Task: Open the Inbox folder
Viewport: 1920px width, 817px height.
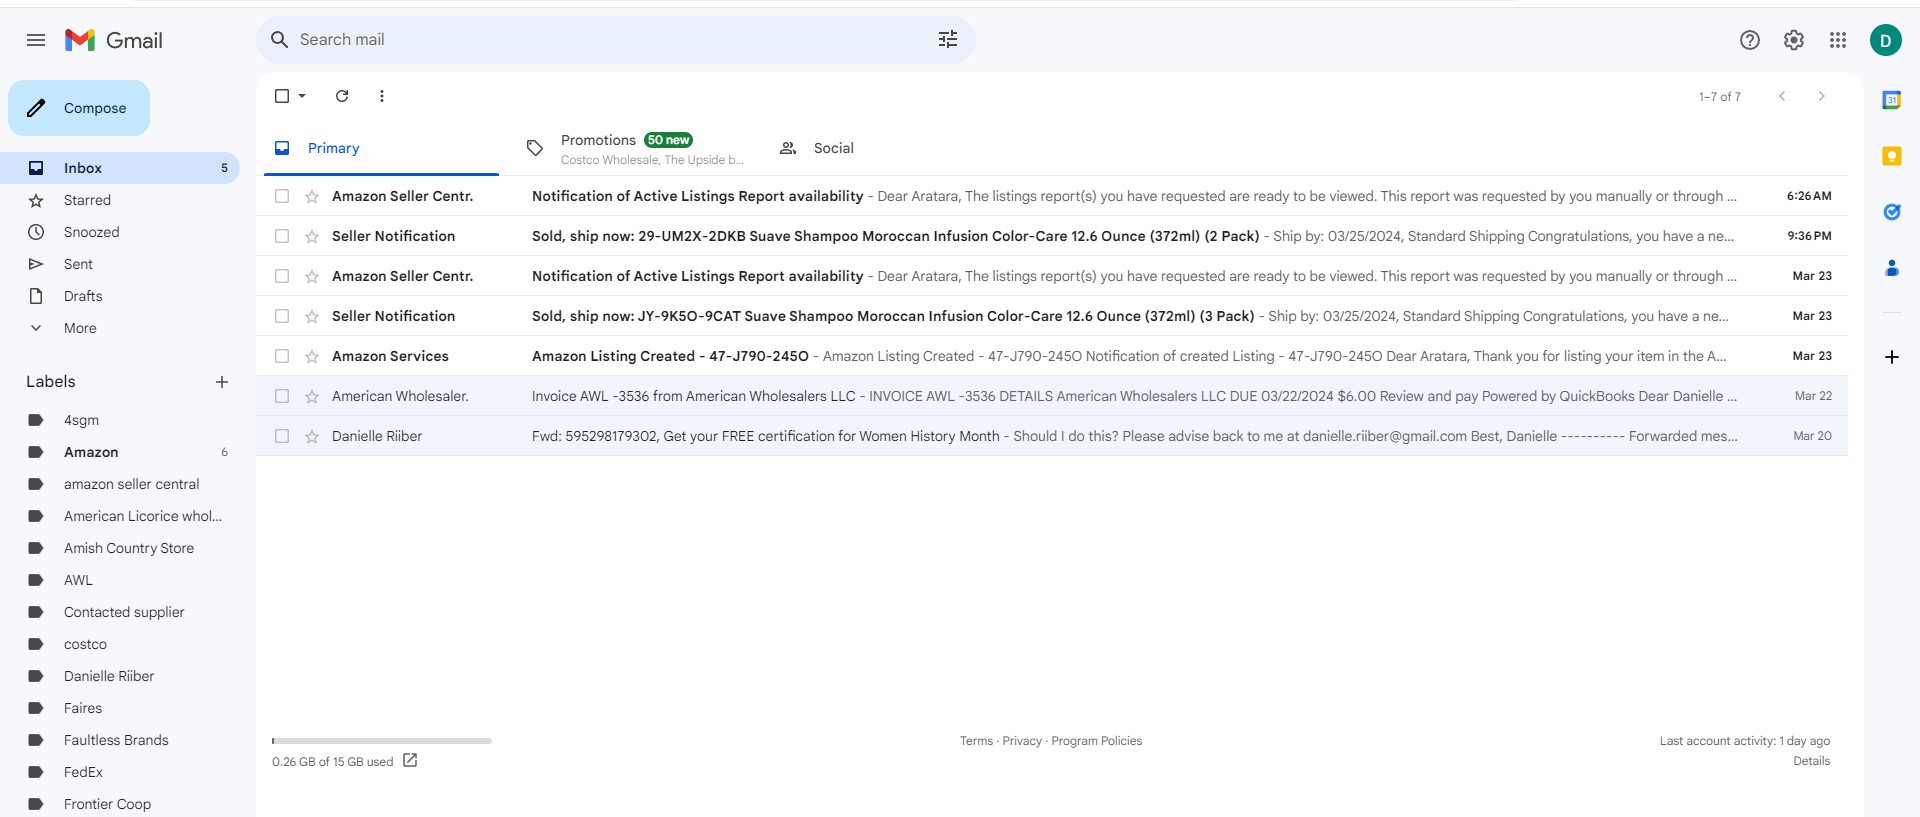Action: click(x=120, y=168)
